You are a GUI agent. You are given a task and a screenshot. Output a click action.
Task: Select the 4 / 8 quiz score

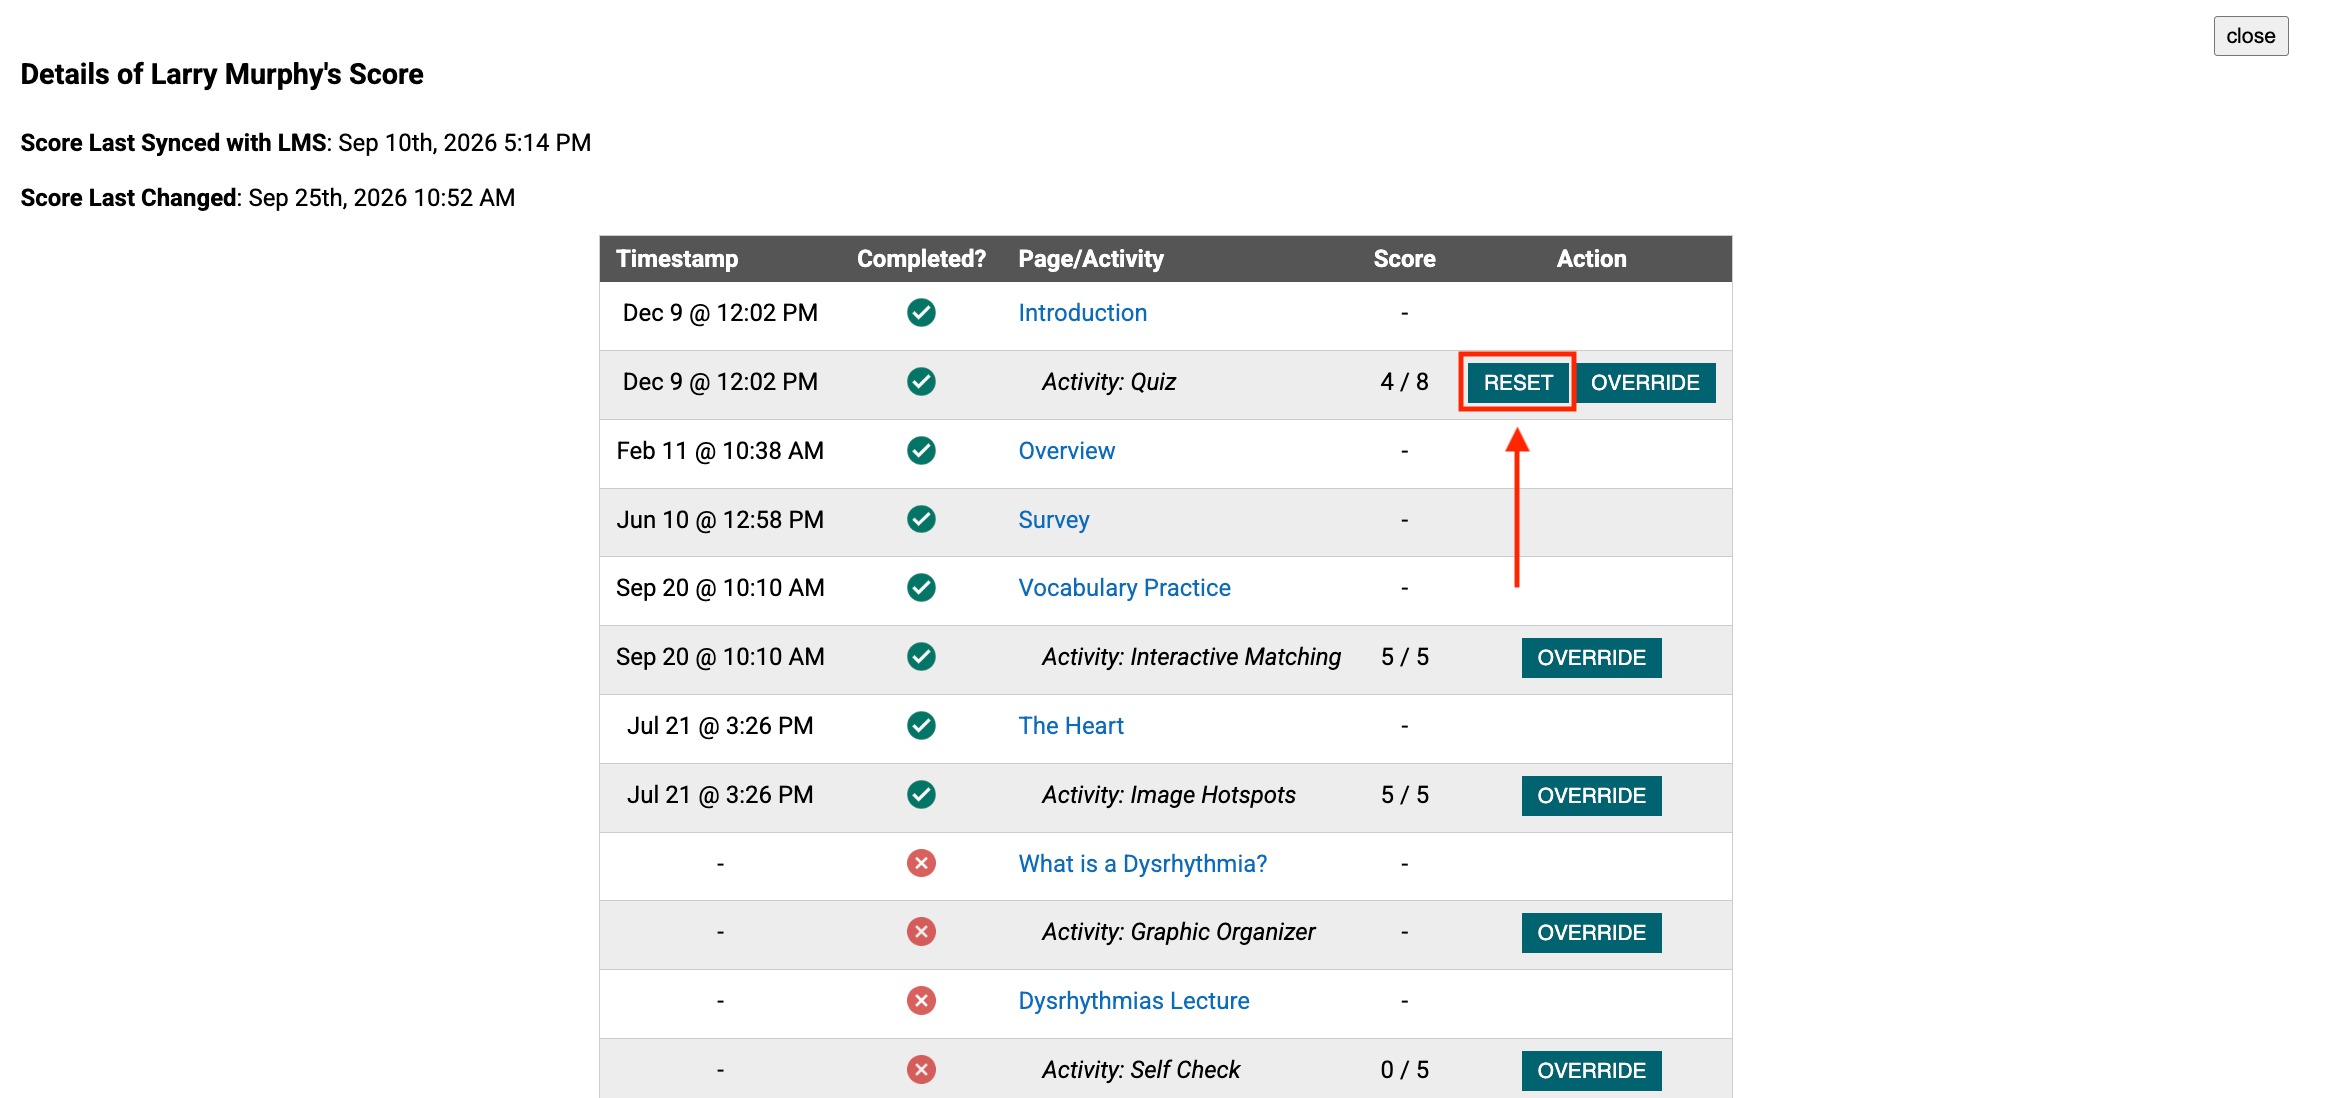(x=1404, y=382)
